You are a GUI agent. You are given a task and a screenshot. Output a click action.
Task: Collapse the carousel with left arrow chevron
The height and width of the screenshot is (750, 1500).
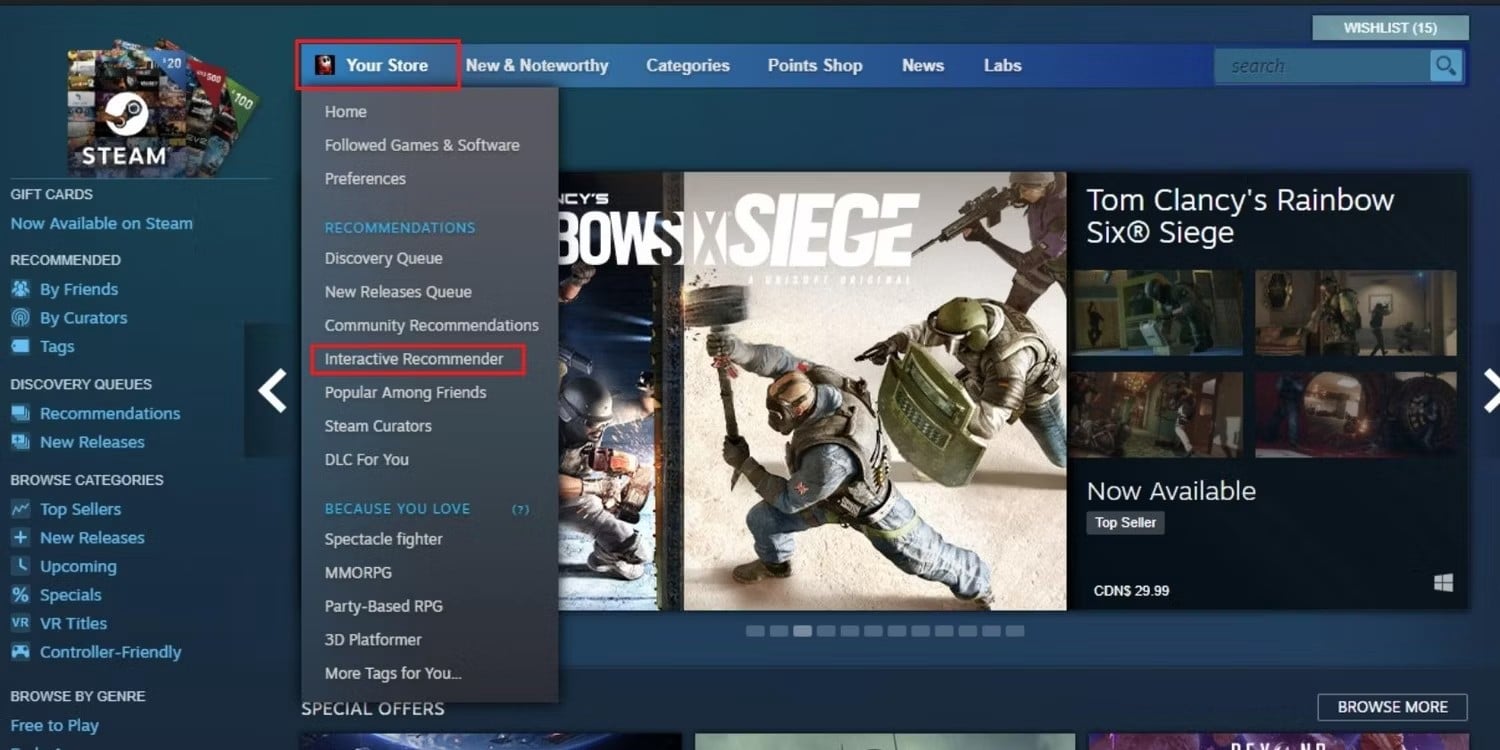tap(272, 390)
